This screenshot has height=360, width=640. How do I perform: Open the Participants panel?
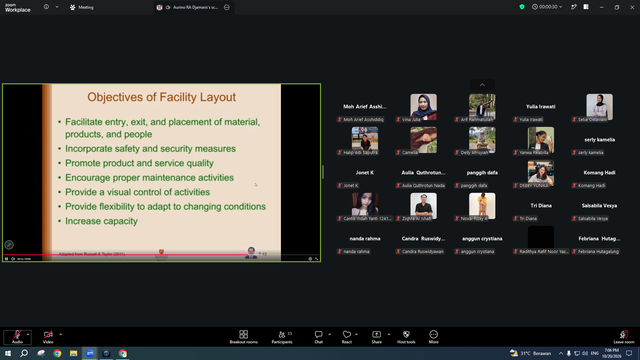[x=282, y=337]
